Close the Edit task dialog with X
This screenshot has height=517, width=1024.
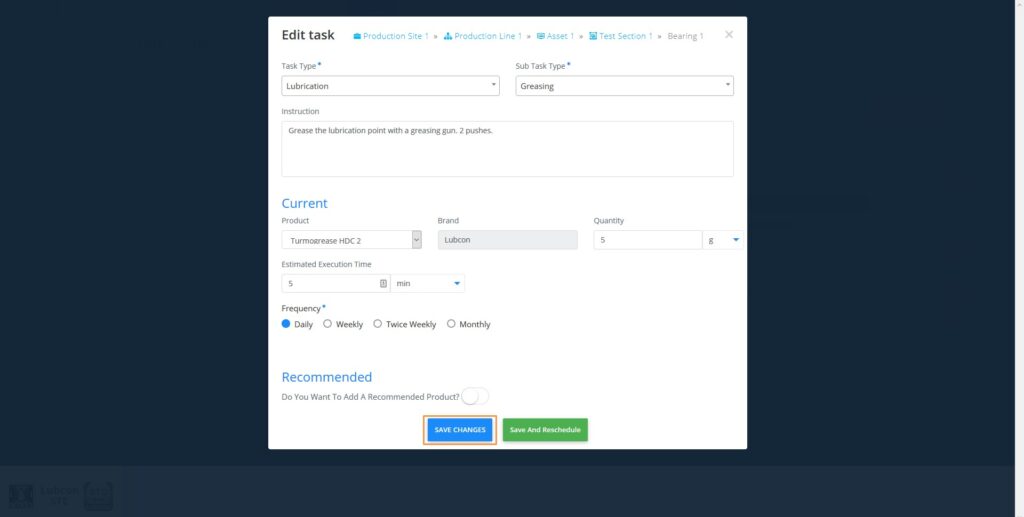(729, 35)
